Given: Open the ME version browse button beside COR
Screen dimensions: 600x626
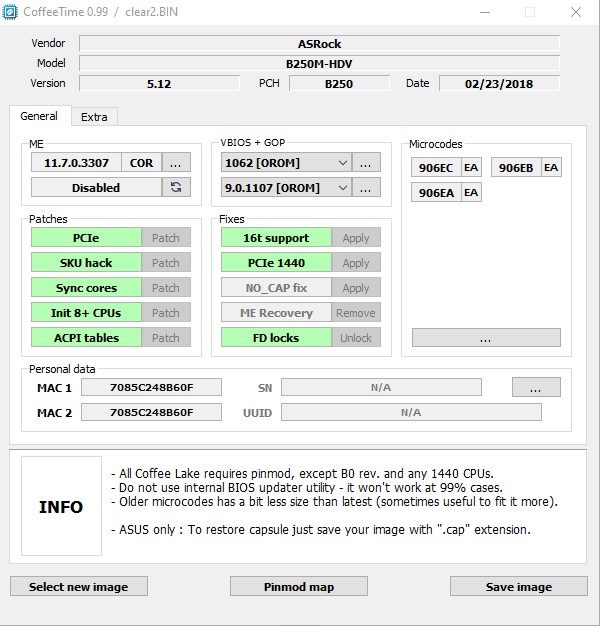Looking at the screenshot, I should [x=176, y=162].
